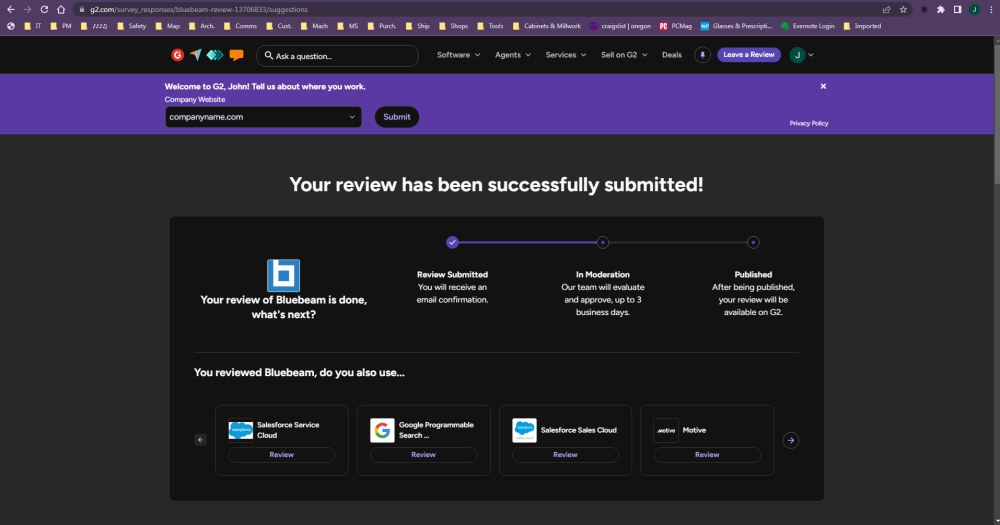Open the browser extensions puzzle icon
1000x525 pixels.
coord(941,10)
